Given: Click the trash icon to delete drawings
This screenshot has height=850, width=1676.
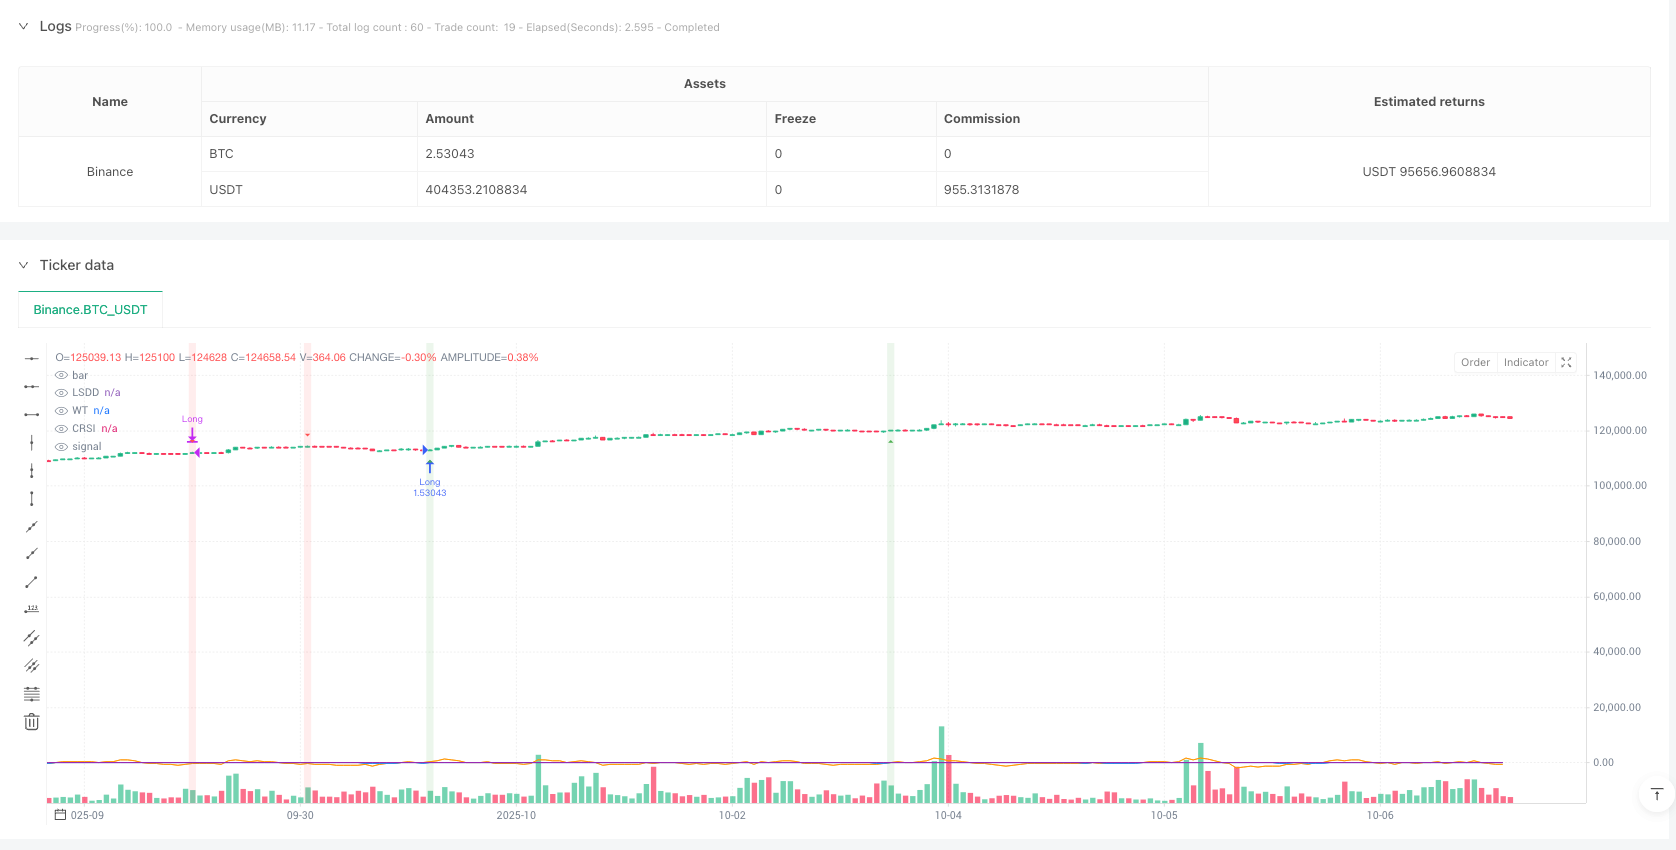Looking at the screenshot, I should (32, 722).
